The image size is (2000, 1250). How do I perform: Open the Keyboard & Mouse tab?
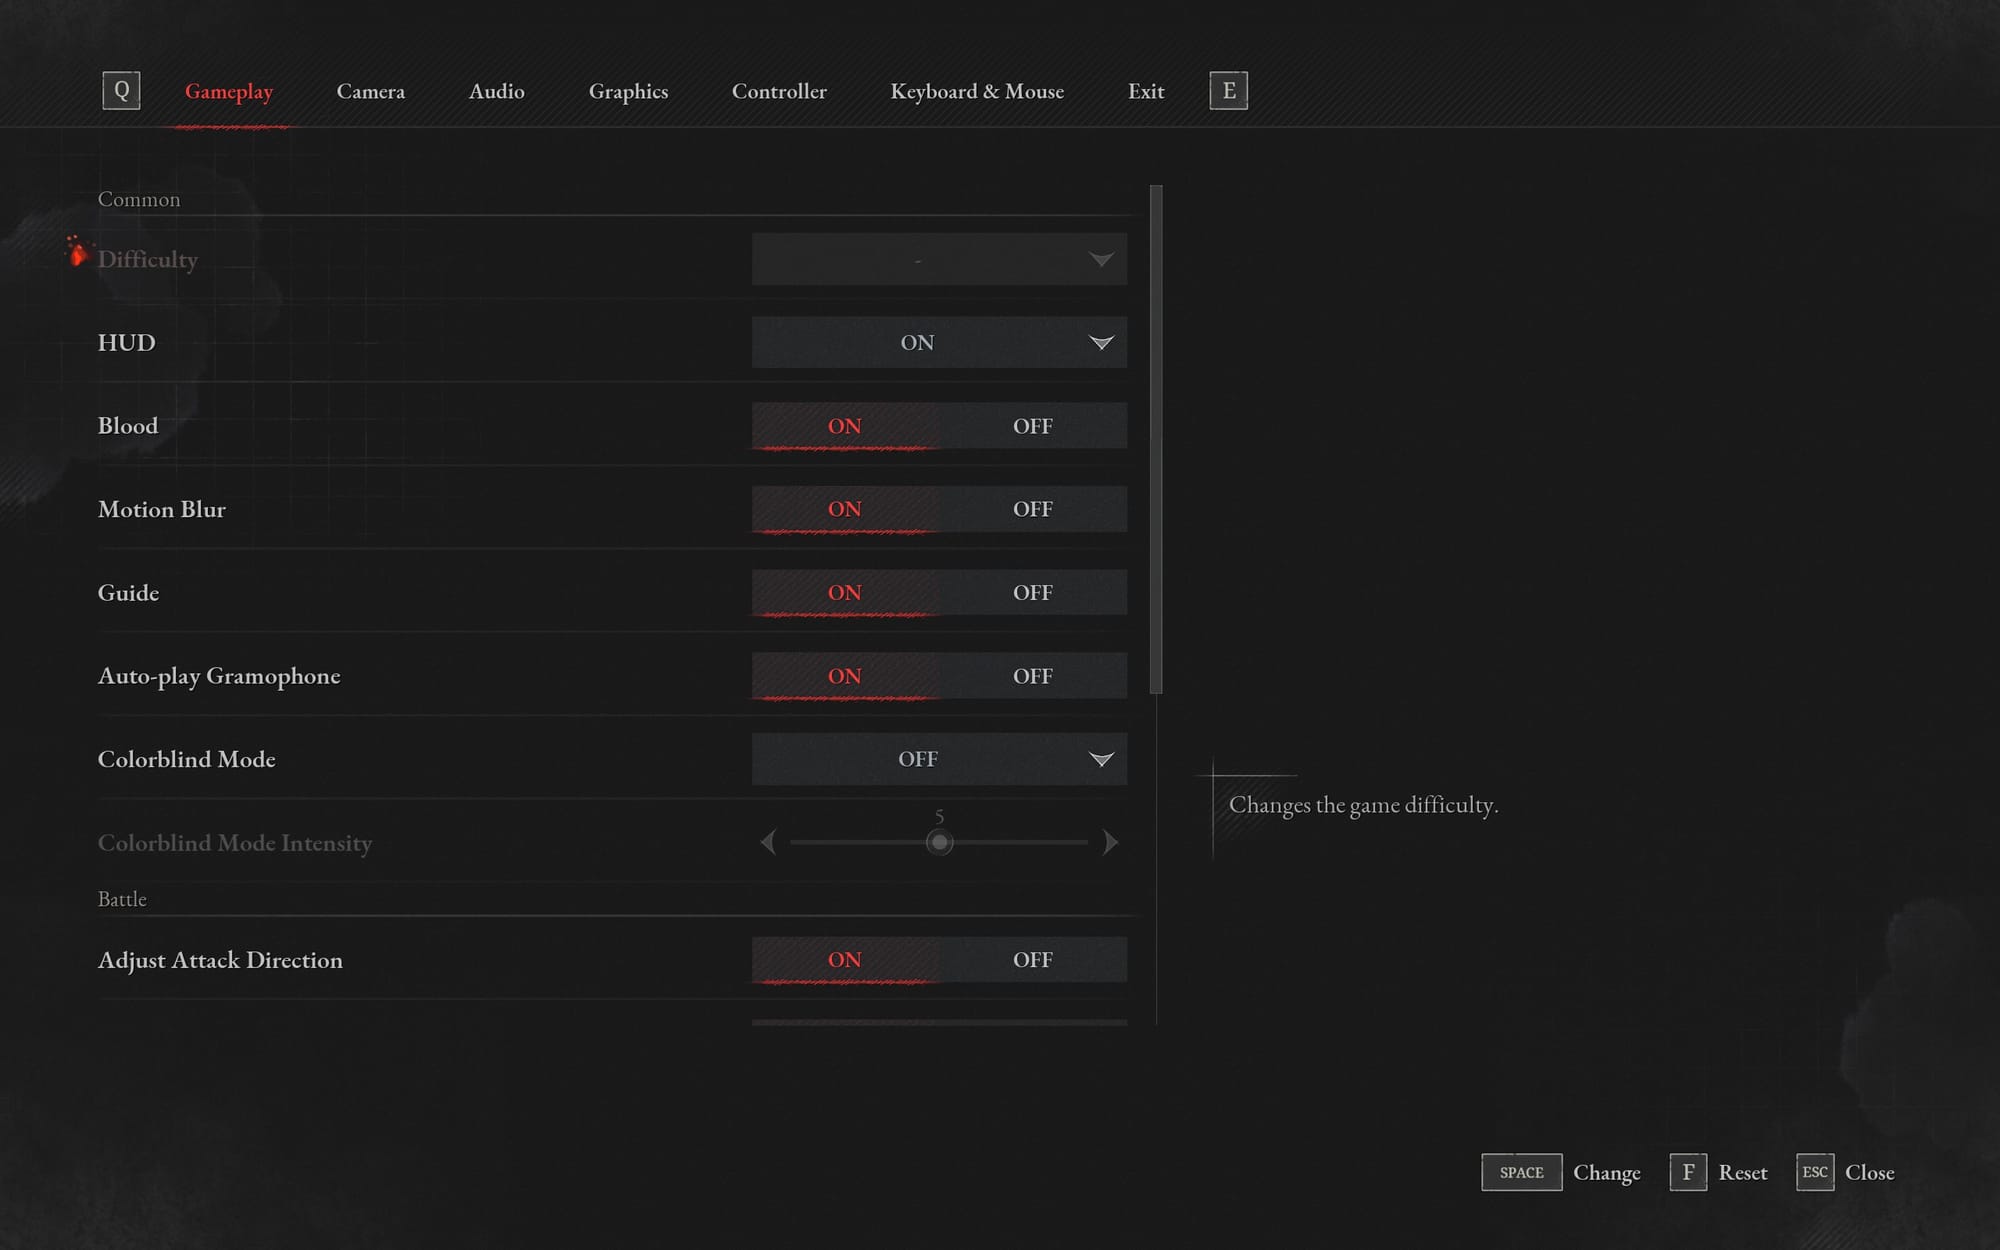(x=977, y=91)
